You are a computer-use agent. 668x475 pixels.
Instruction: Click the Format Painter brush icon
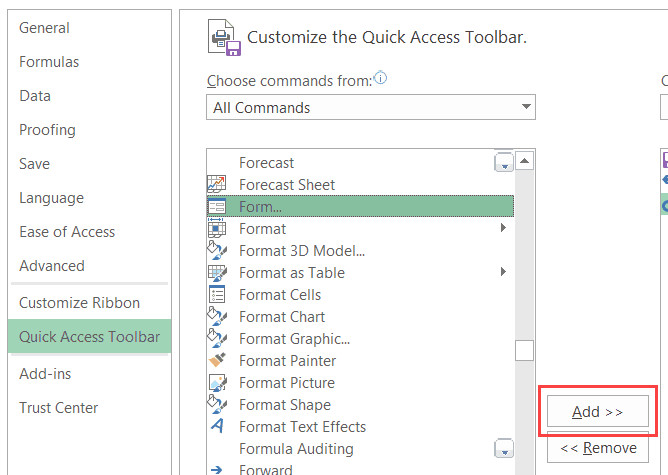coord(217,361)
